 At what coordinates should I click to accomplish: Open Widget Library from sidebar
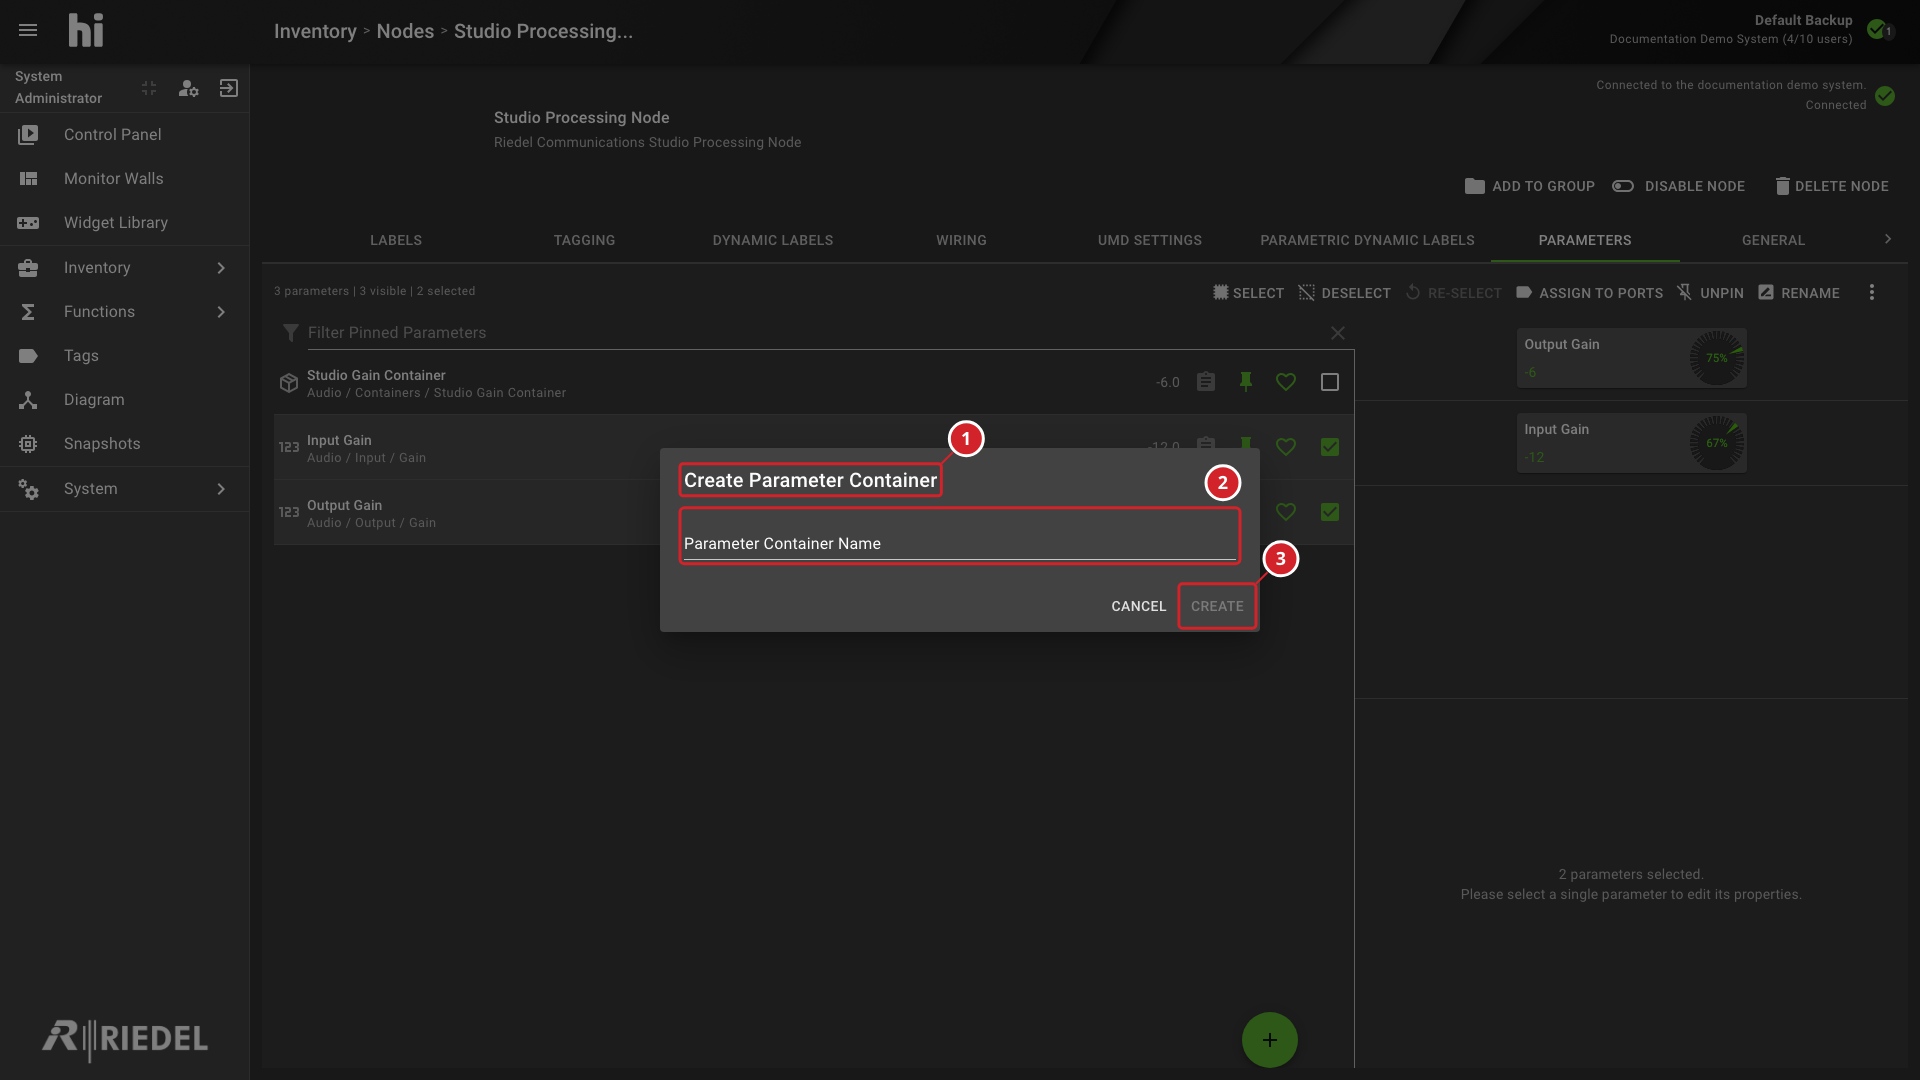(124, 222)
